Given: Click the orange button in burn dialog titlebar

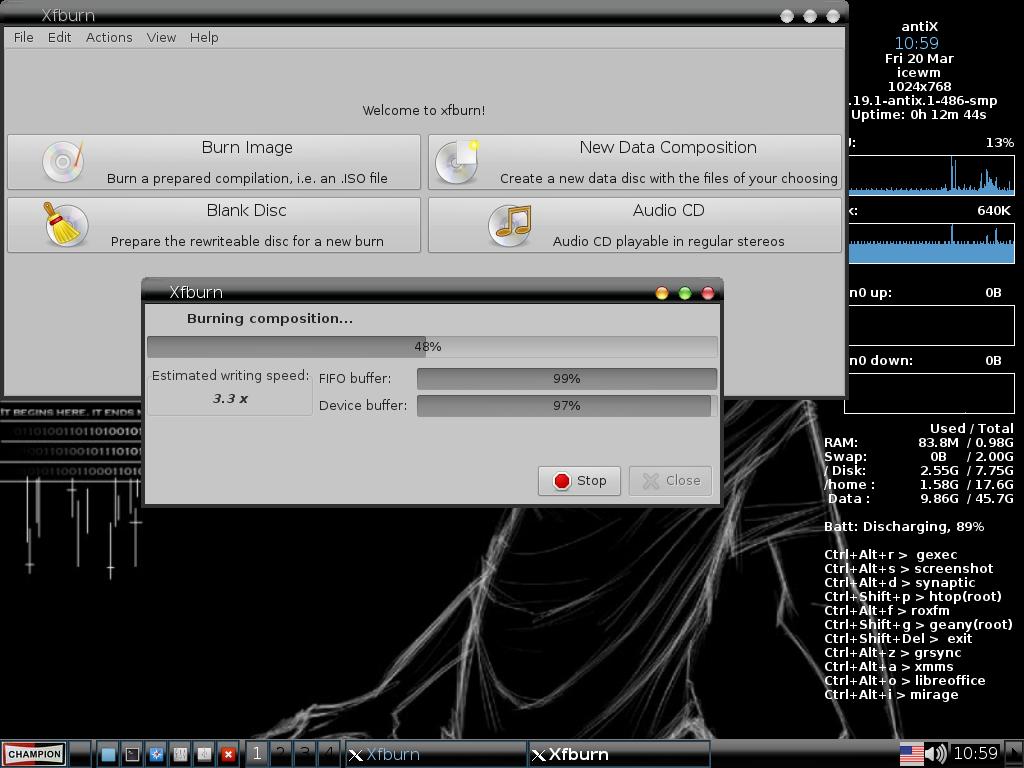Looking at the screenshot, I should pos(662,293).
